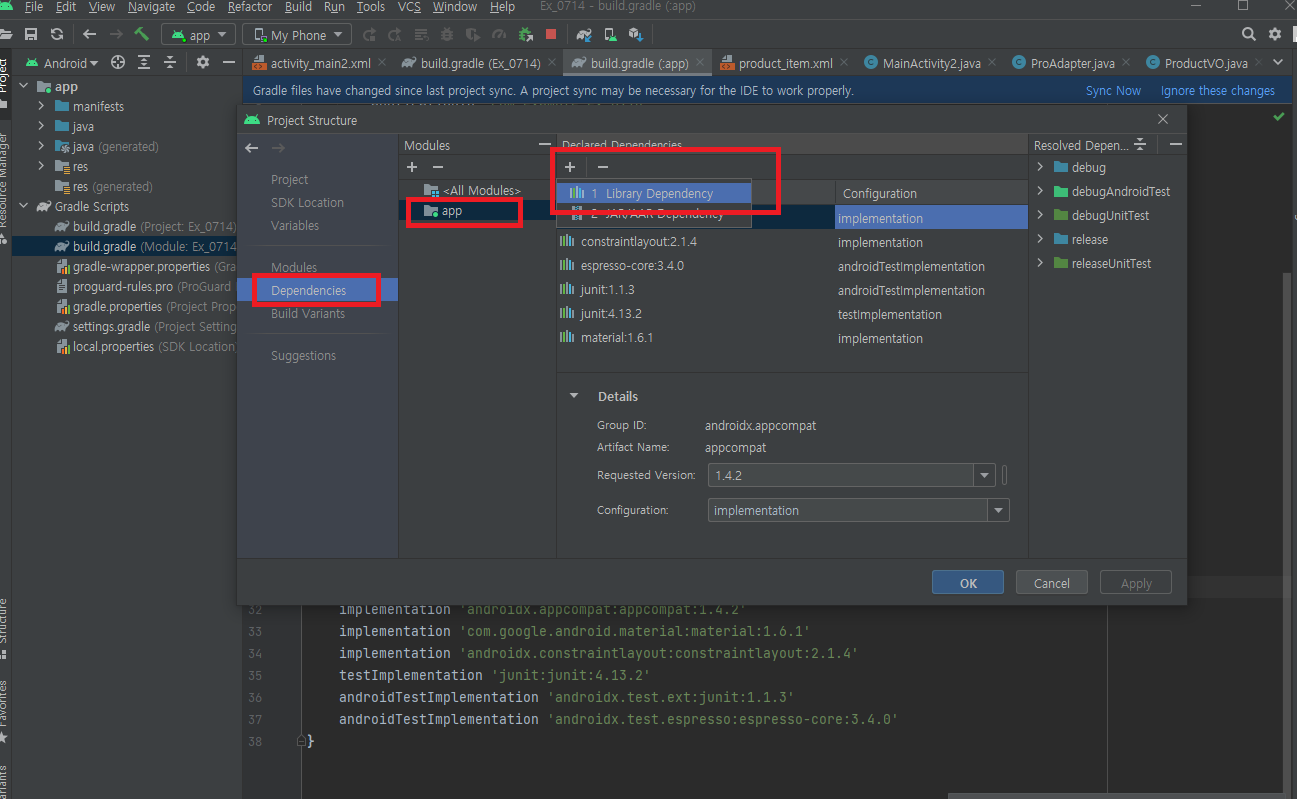Click the Sync Project with Gradle Files elephant icon
The image size is (1297, 799).
(x=584, y=34)
